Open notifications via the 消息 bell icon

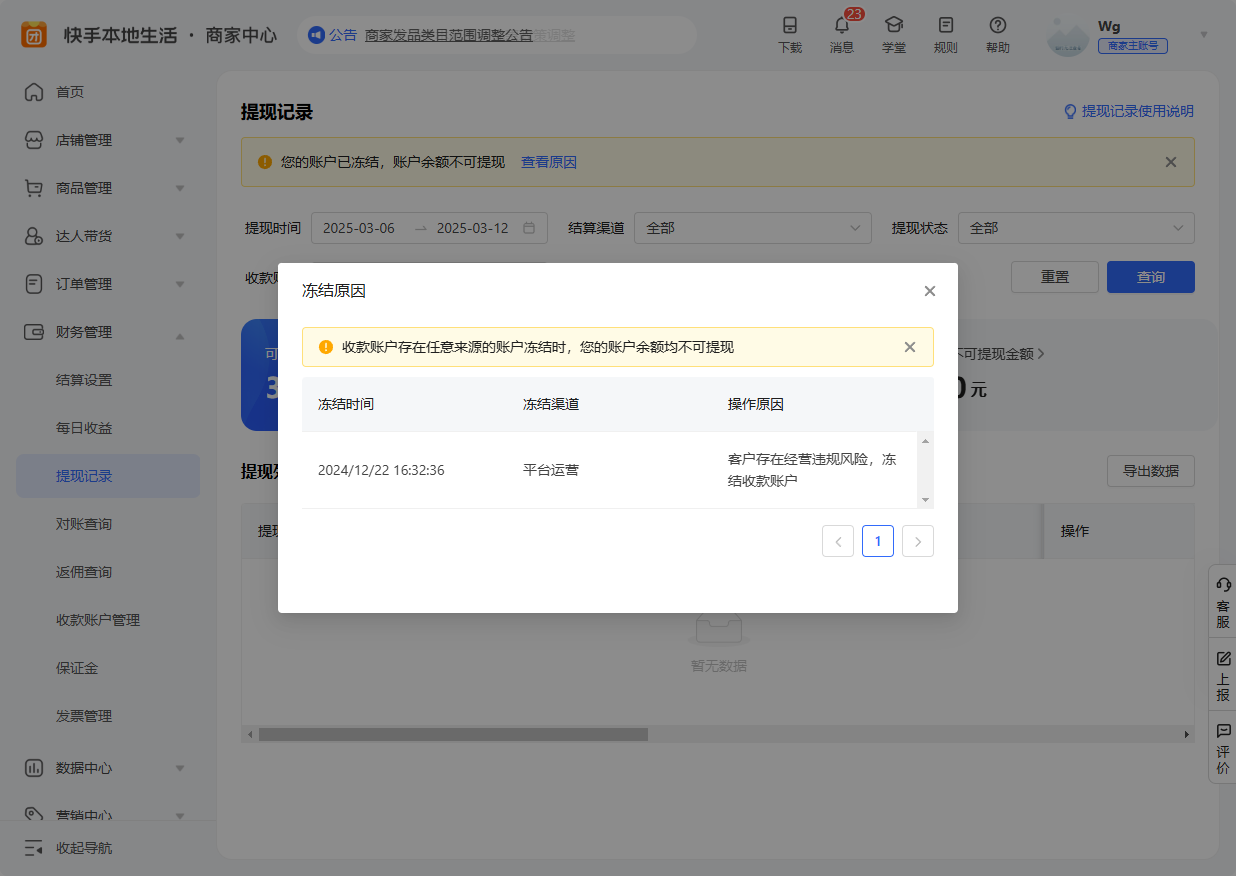pos(842,33)
